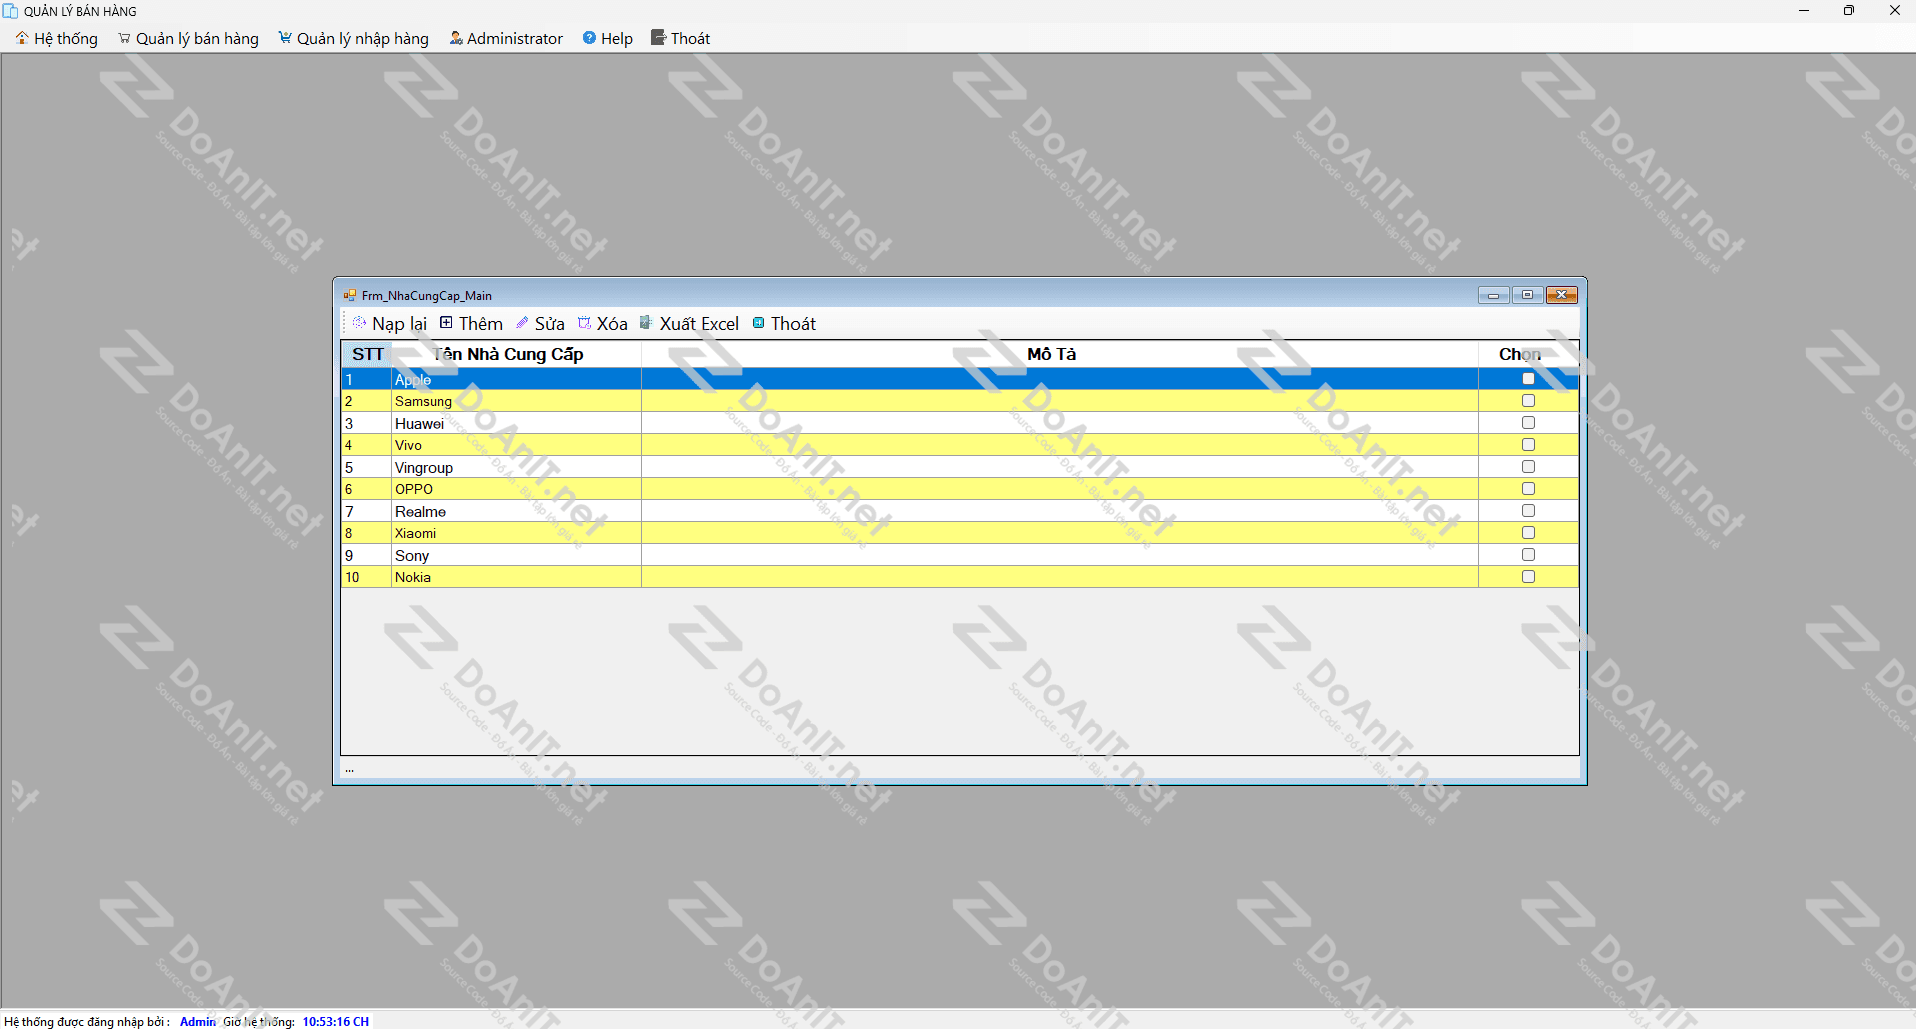Click the 10:53:16 CH system time
This screenshot has height=1029, width=1916.
tap(336, 1021)
